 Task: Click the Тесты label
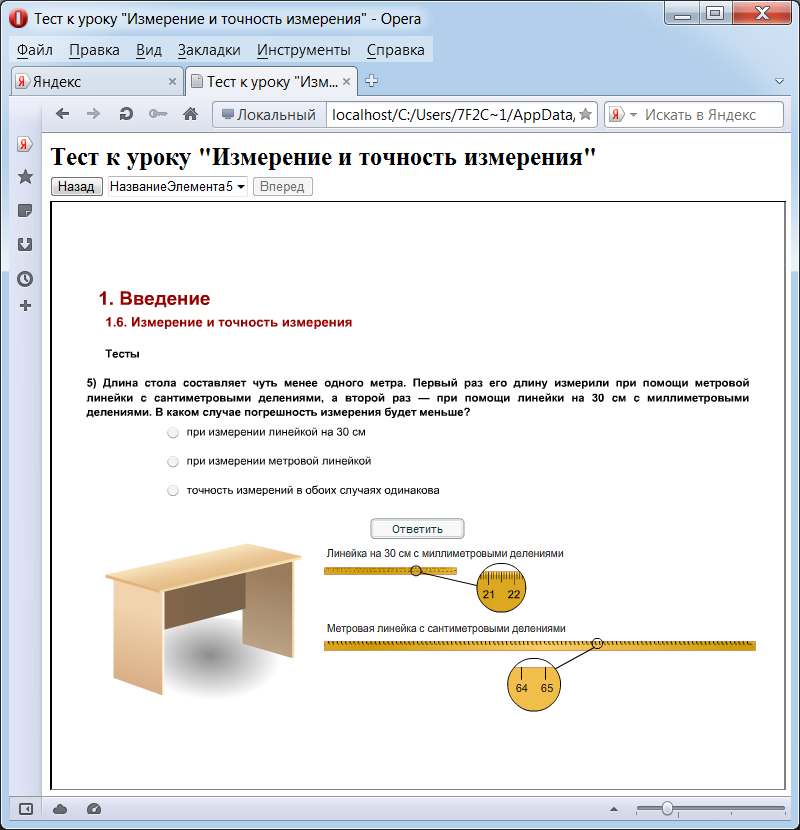click(122, 354)
